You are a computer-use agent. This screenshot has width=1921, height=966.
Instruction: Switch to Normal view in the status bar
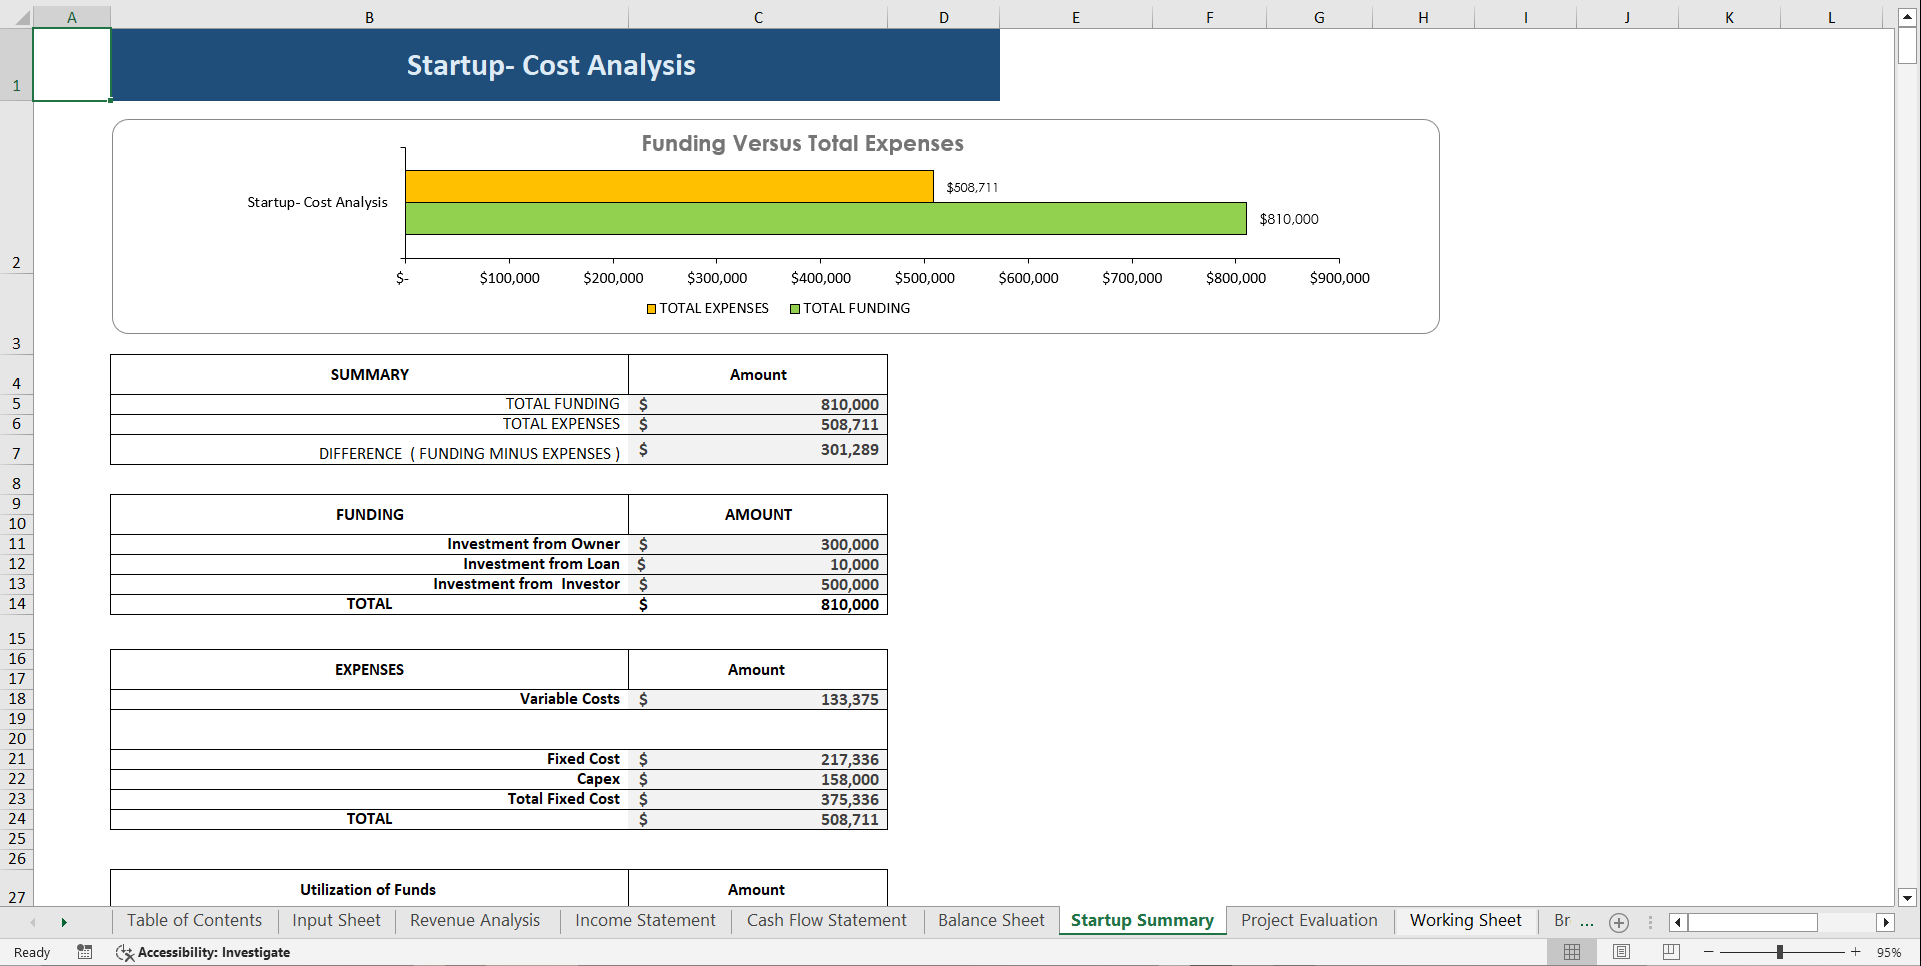coord(1572,952)
